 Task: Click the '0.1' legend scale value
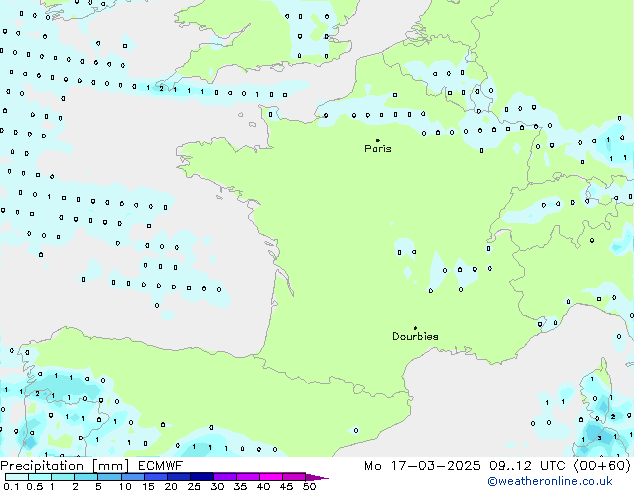point(11,486)
